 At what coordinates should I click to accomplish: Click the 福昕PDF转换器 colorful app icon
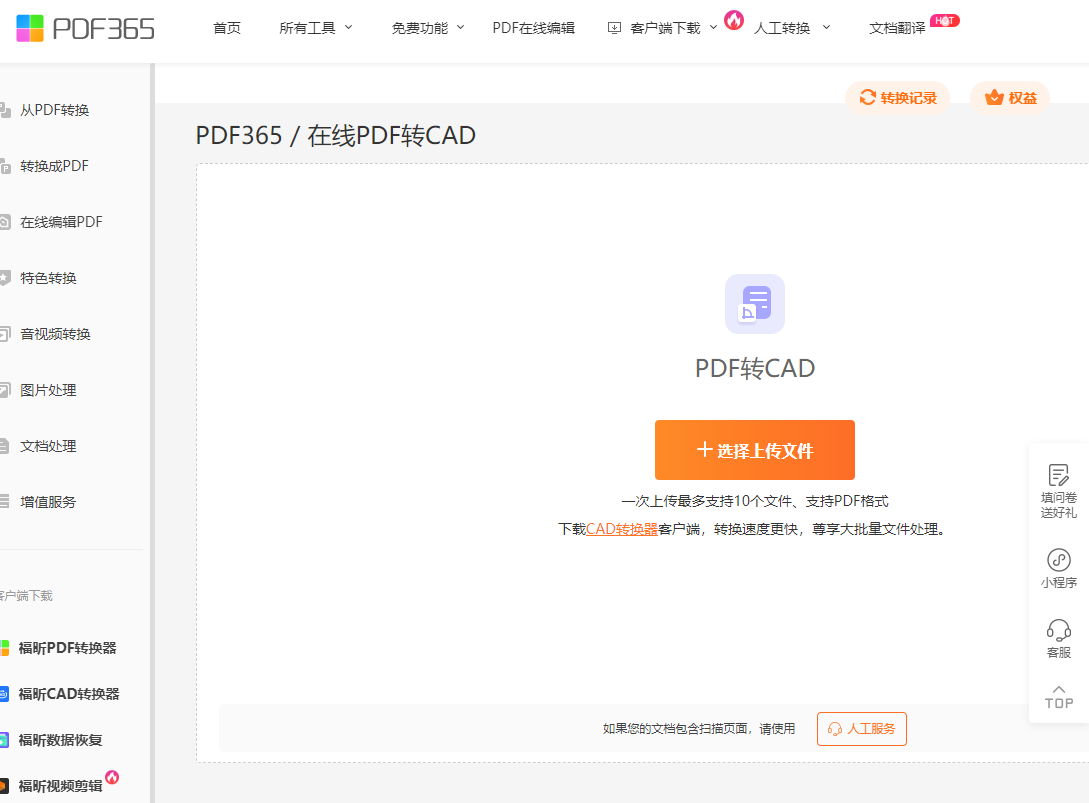pyautogui.click(x=4, y=648)
